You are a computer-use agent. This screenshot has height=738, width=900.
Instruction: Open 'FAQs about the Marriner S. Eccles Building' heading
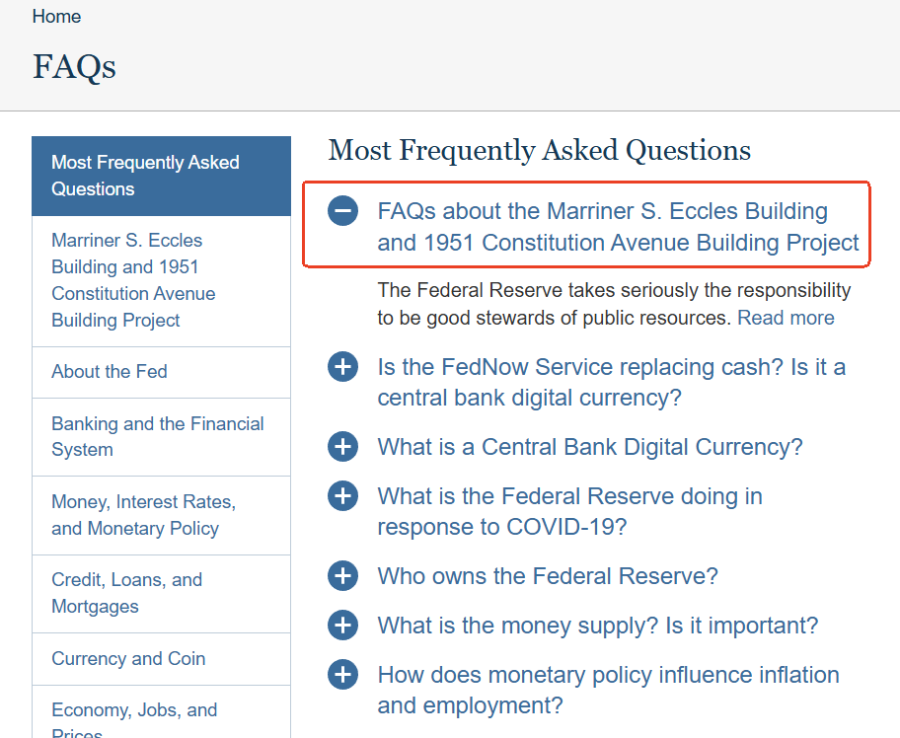618,227
